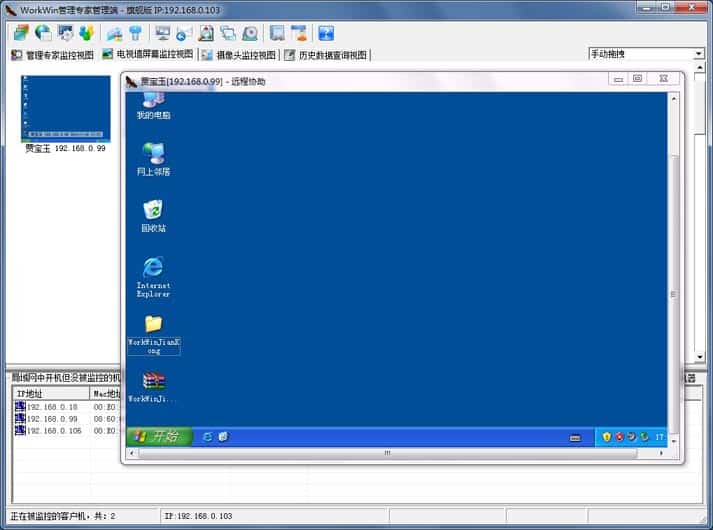713x530 pixels.
Task: Click keyboard language bar icon in remote taskbar
Action: (575, 438)
